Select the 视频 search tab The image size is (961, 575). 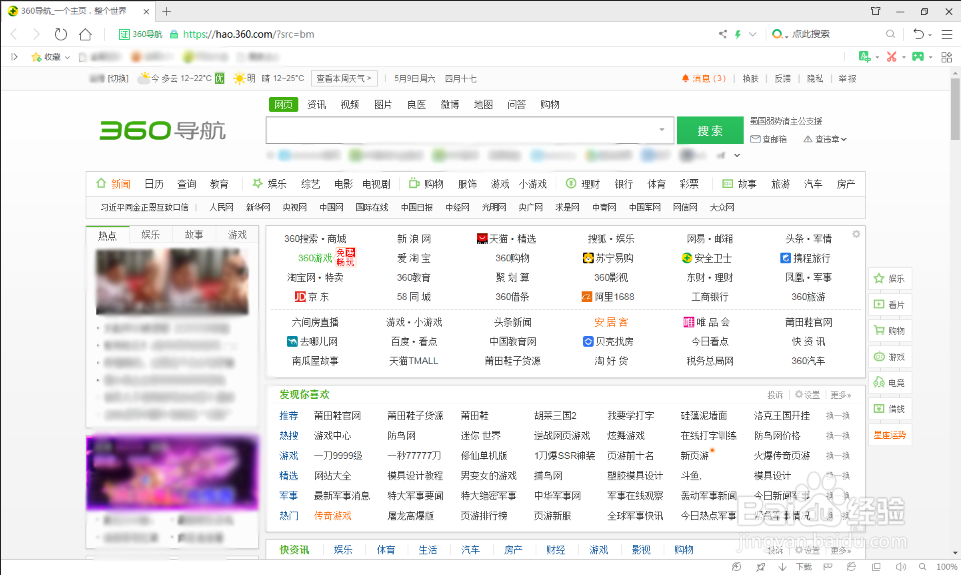(349, 104)
